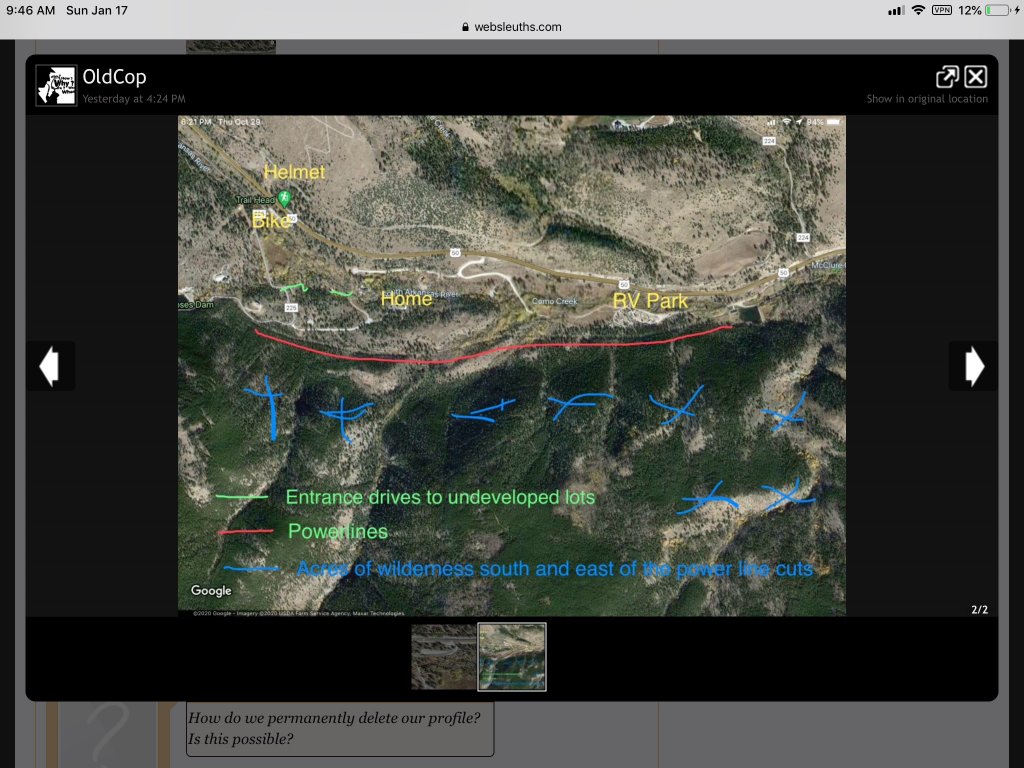Image resolution: width=1024 pixels, height=768 pixels.
Task: Click the 2/2 image counter
Action: tap(979, 609)
